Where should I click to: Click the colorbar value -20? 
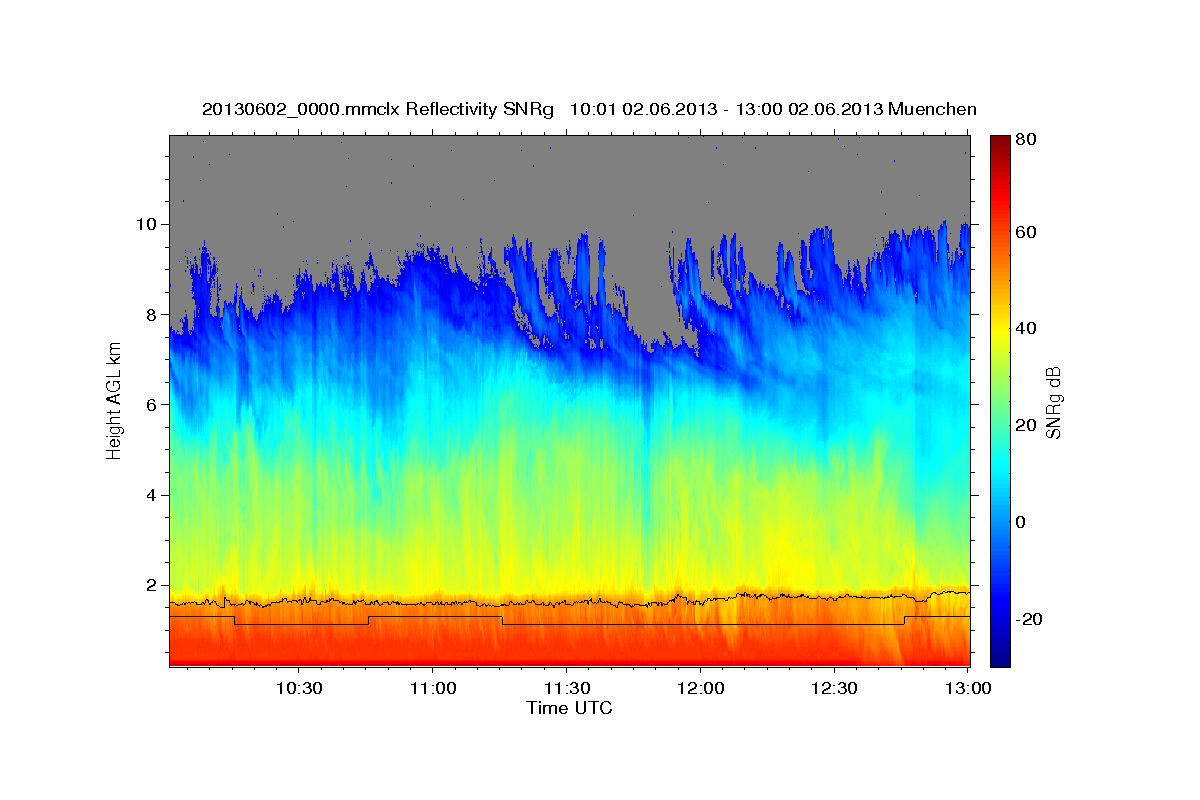(1028, 619)
